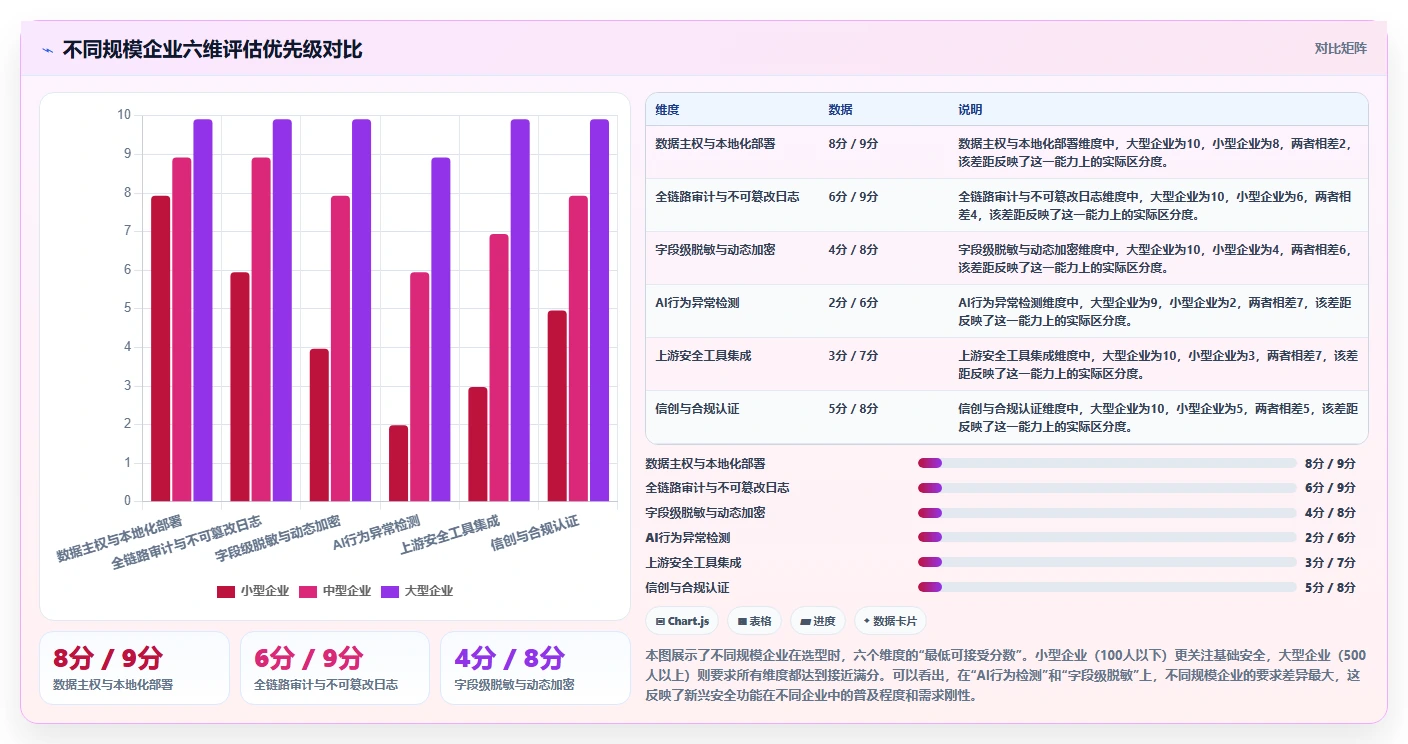Click the Chart.js tag chip

(x=682, y=621)
